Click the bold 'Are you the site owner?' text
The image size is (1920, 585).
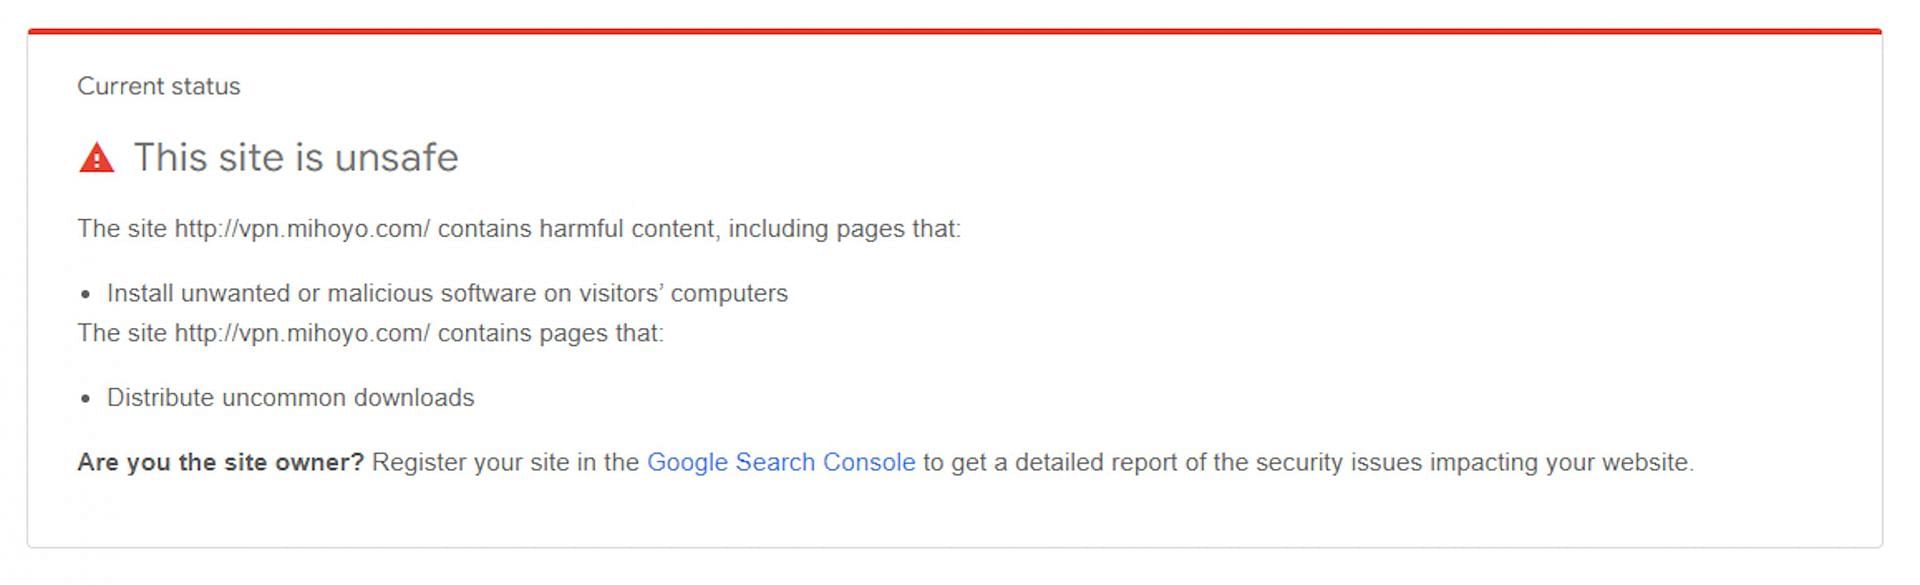pyautogui.click(x=221, y=462)
